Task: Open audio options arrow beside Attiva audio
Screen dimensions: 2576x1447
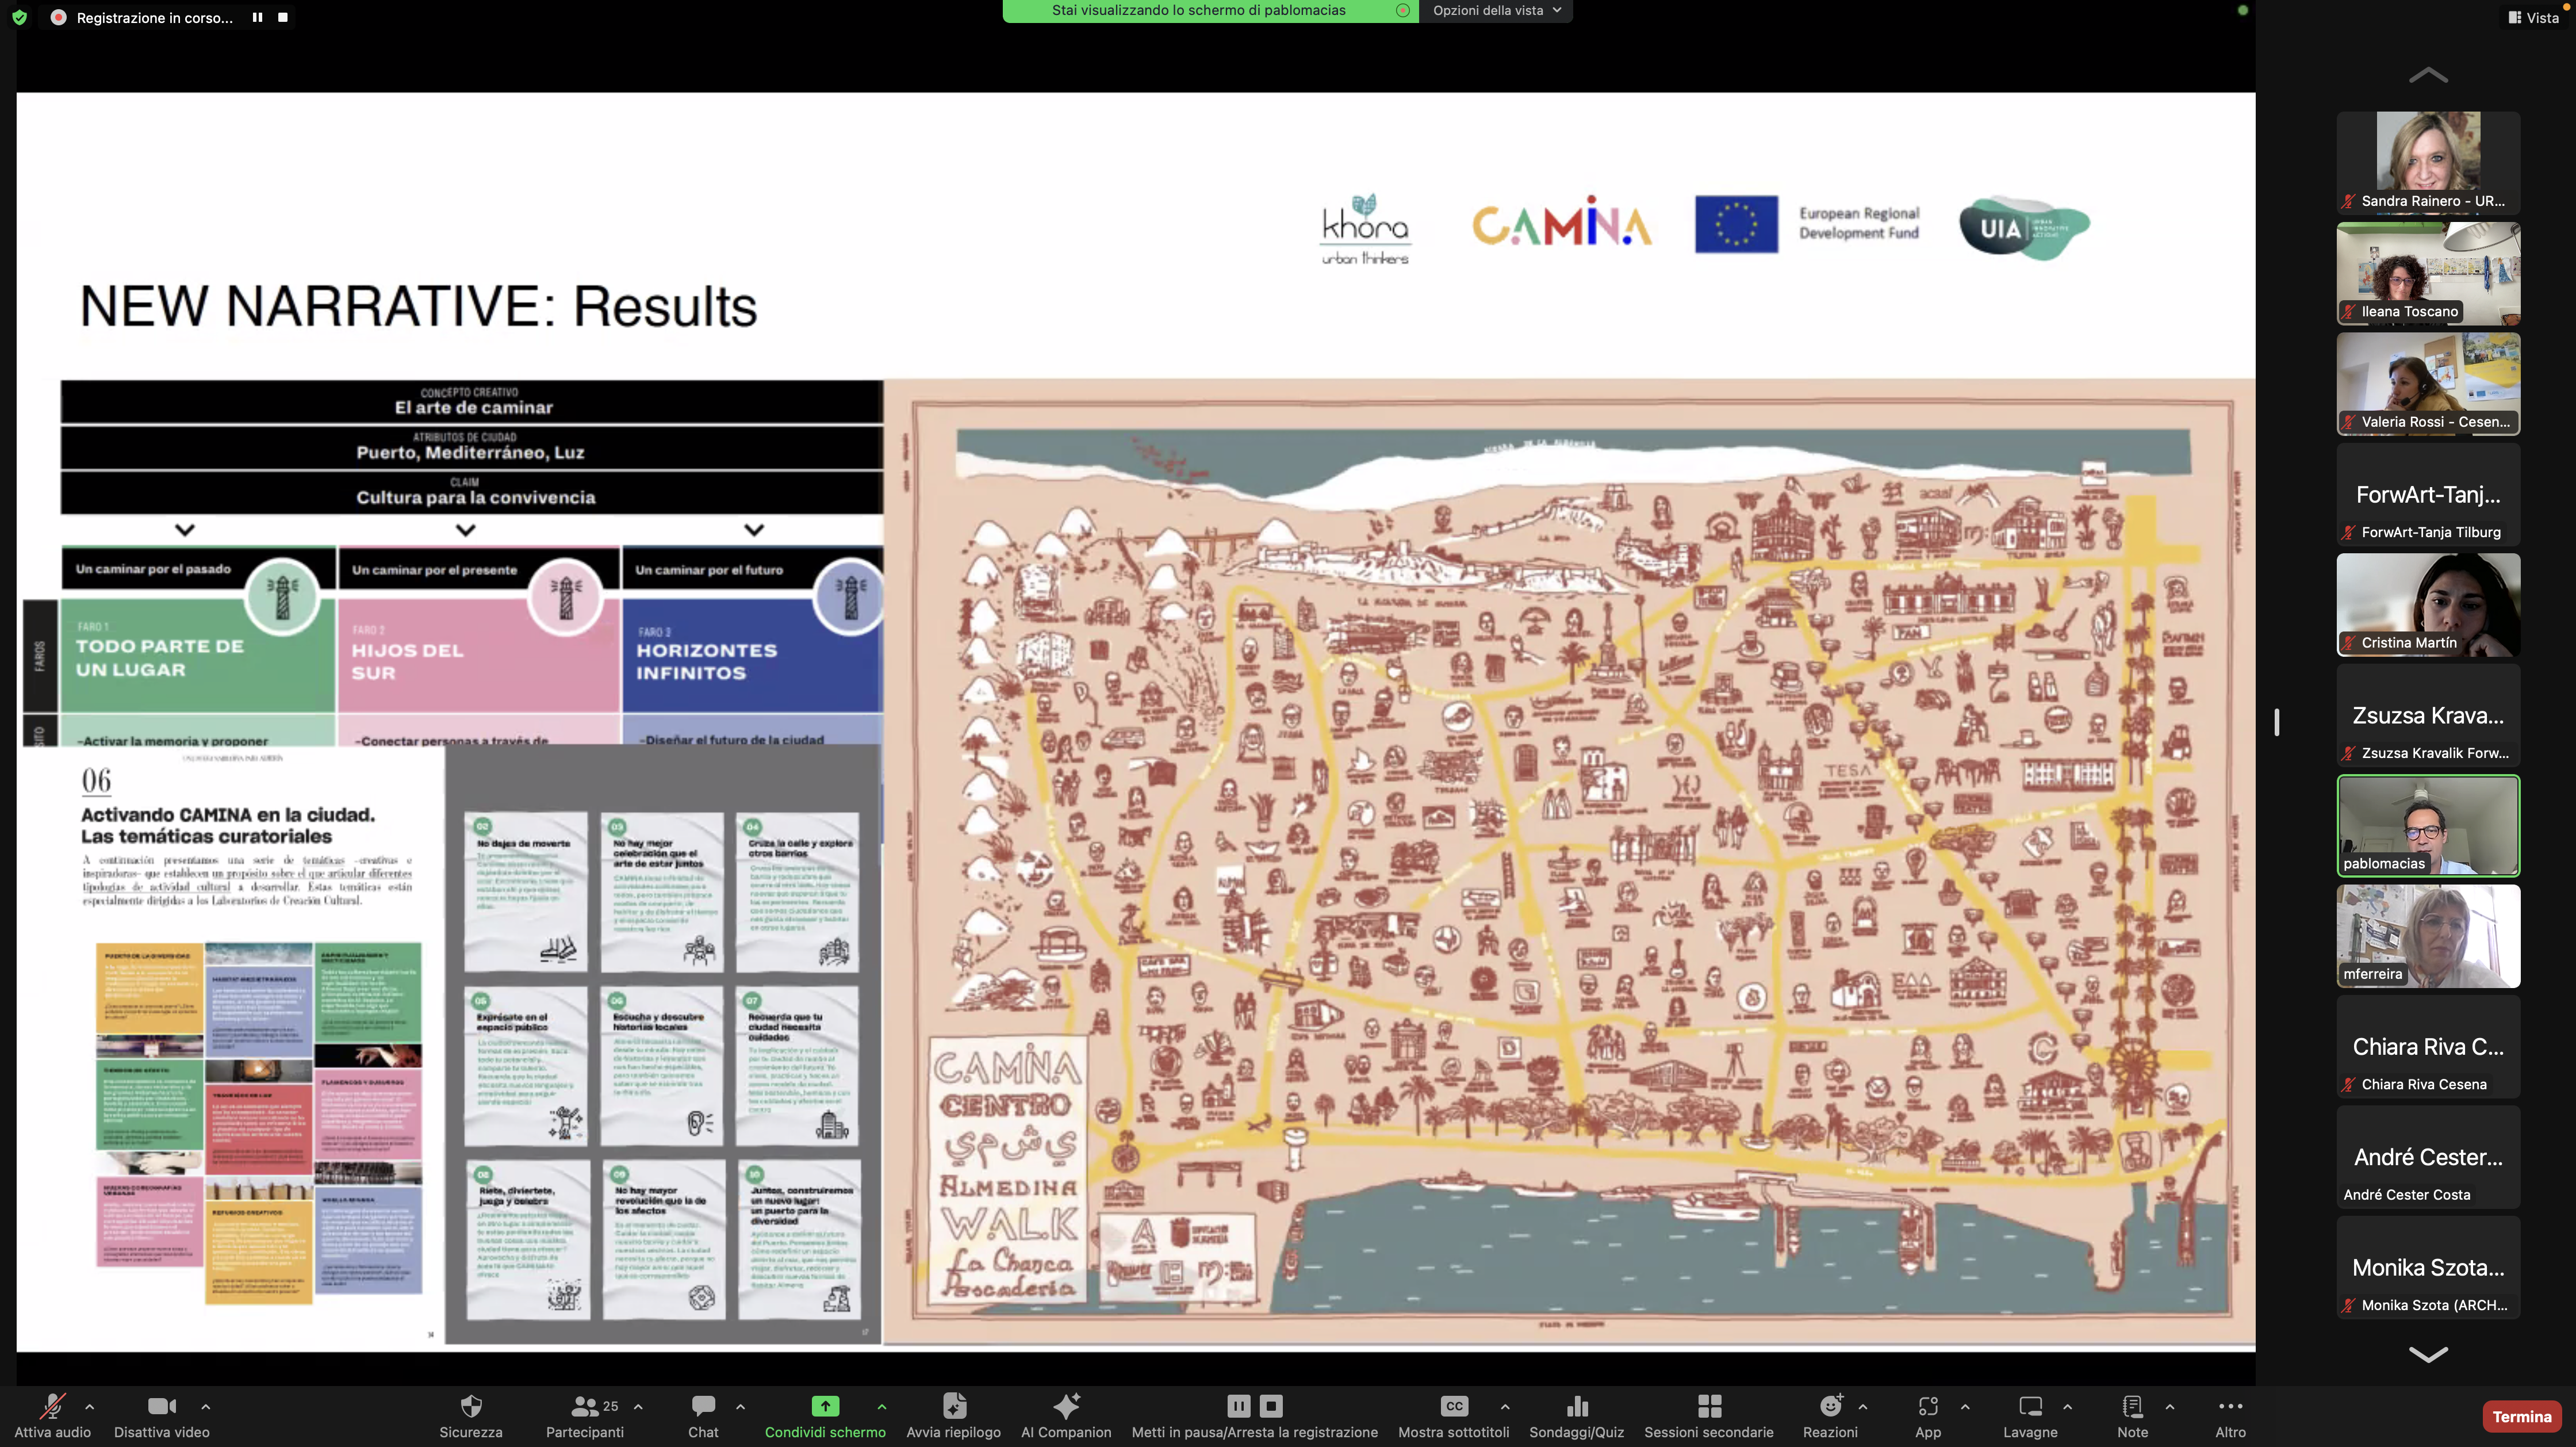Action: [x=90, y=1407]
